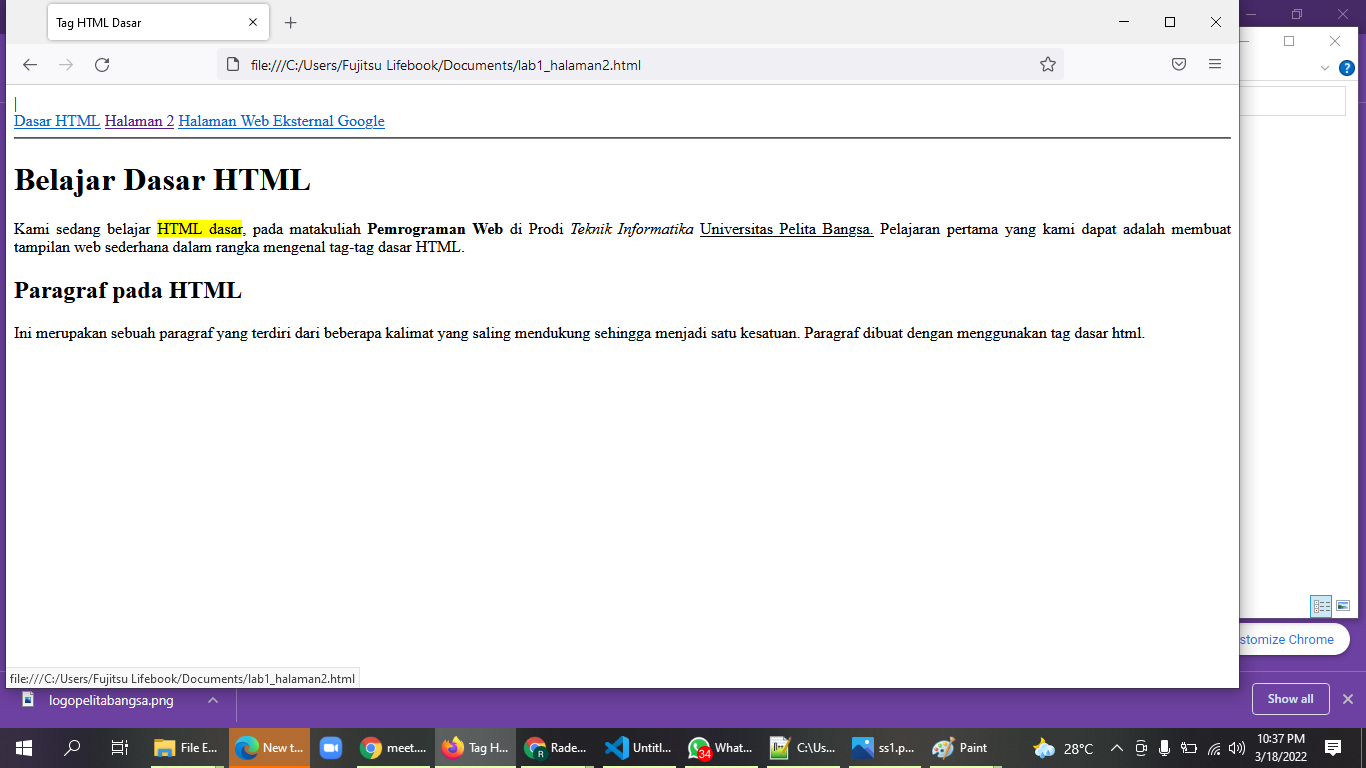Show hidden system tray icons

click(x=1117, y=747)
